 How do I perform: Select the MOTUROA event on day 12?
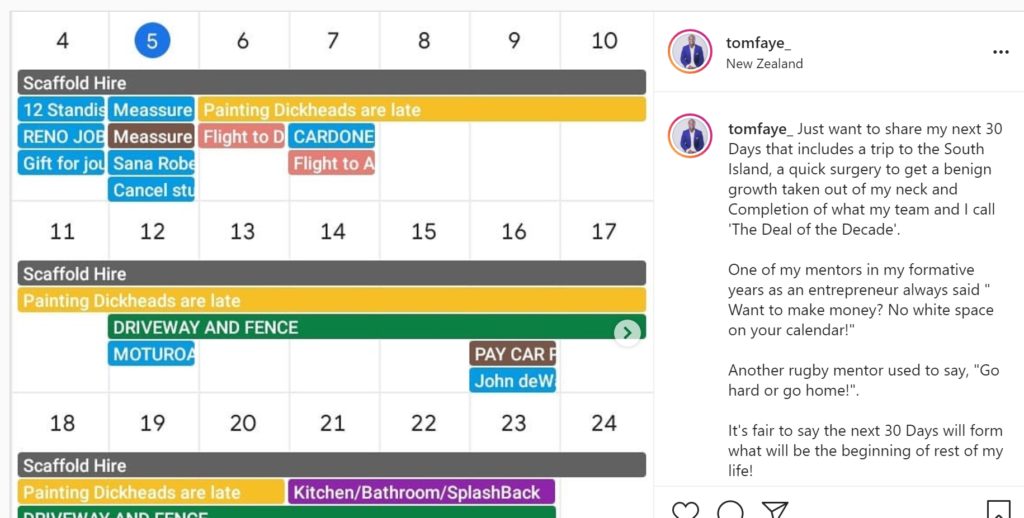click(x=152, y=354)
